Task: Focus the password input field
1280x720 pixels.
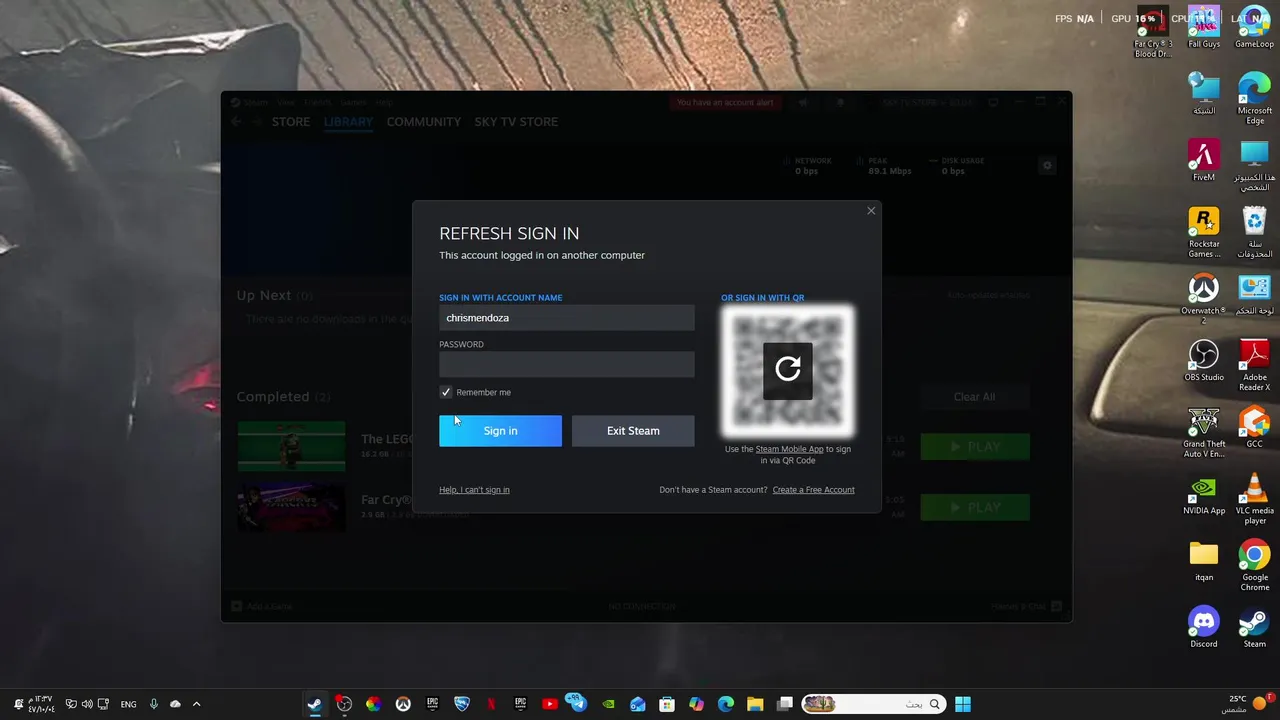Action: click(x=567, y=365)
